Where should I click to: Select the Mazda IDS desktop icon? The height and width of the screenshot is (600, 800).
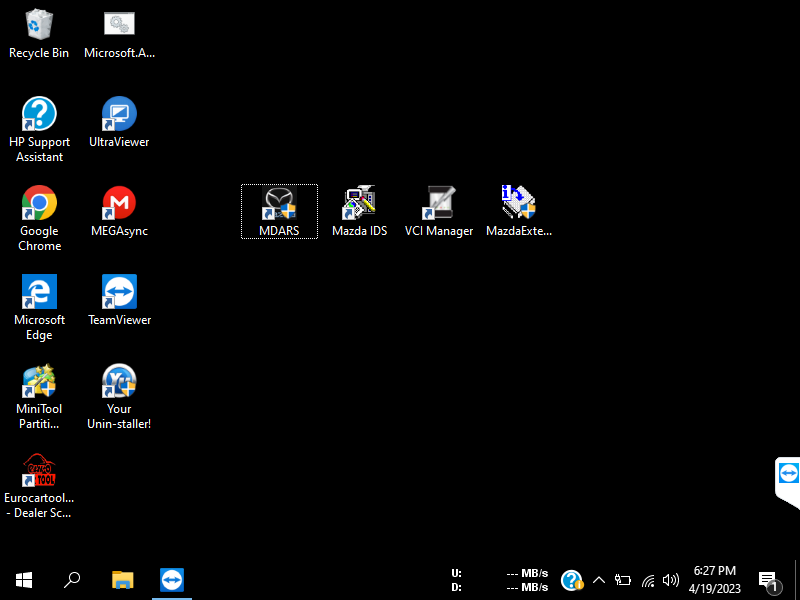(359, 204)
